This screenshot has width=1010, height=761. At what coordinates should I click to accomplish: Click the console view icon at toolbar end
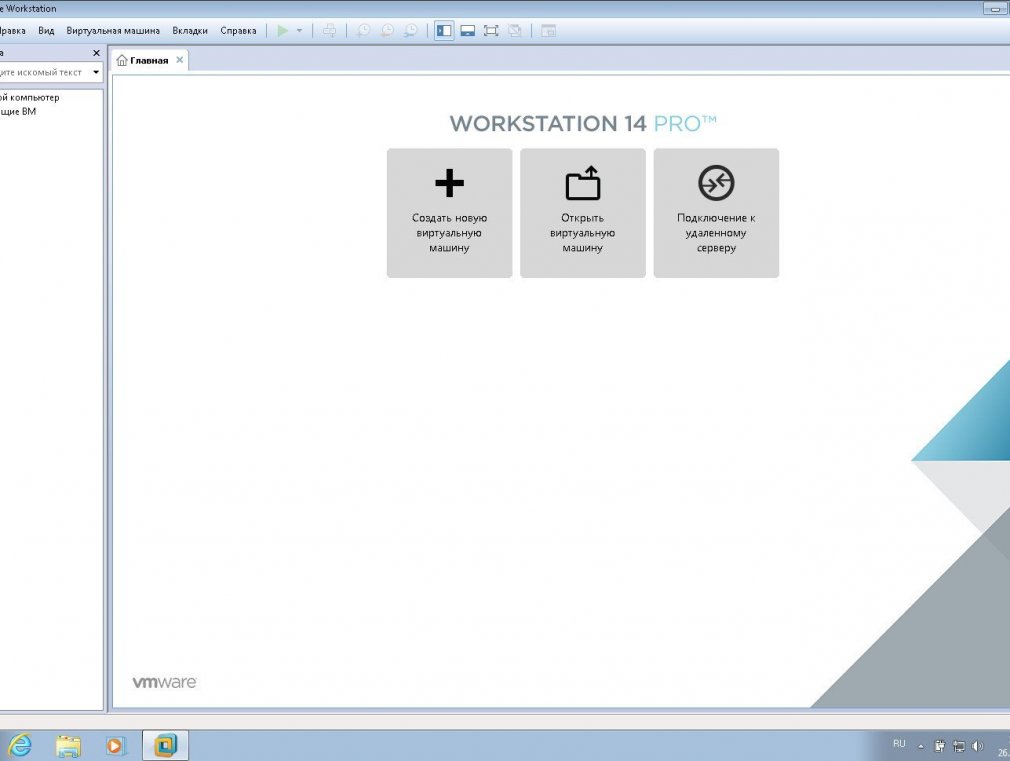coord(548,30)
